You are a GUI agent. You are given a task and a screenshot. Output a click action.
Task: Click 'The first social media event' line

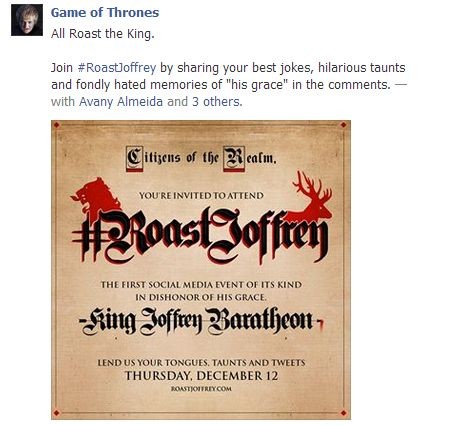coord(201,285)
